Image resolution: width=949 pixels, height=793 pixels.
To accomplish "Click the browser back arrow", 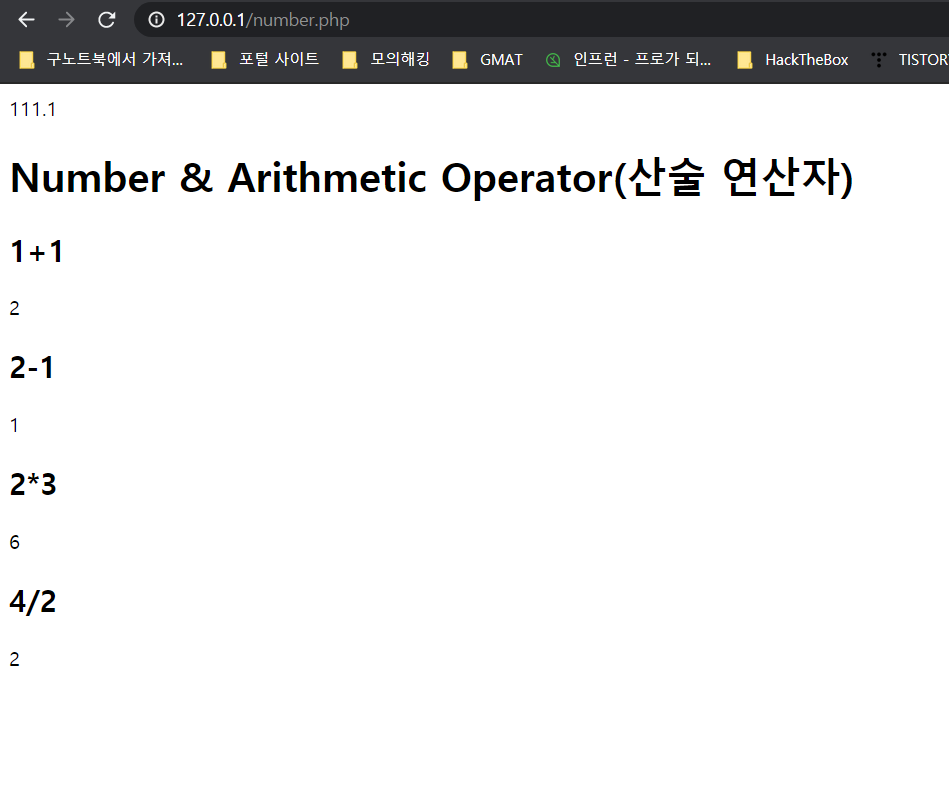I will [x=27, y=20].
